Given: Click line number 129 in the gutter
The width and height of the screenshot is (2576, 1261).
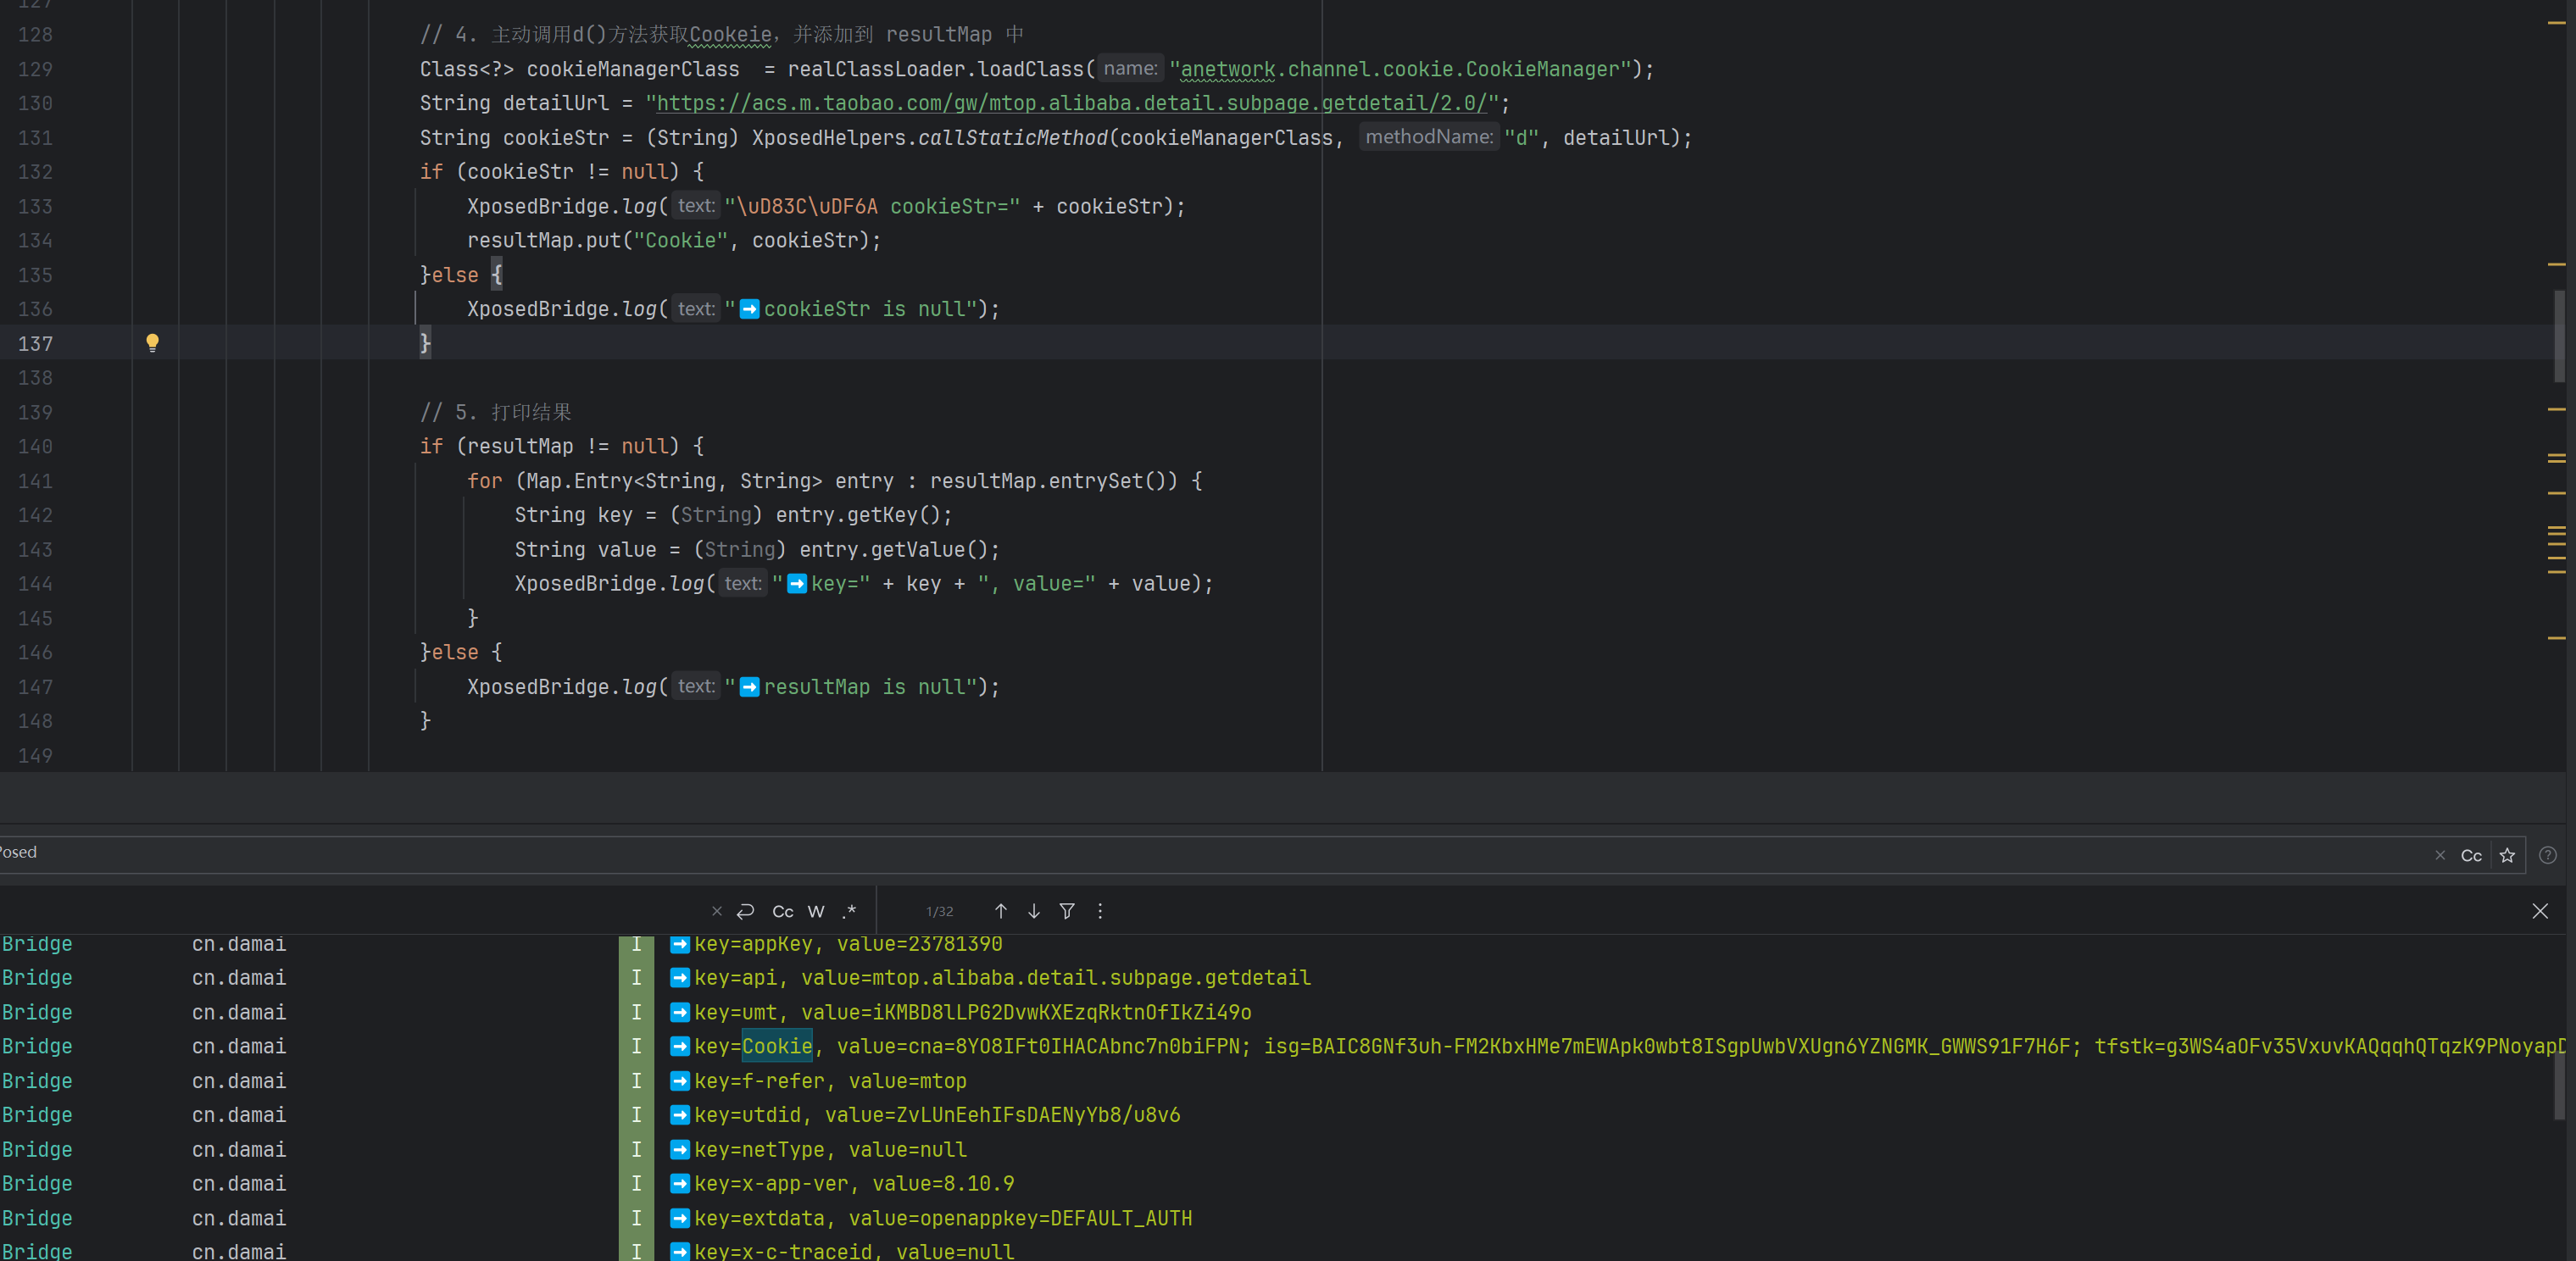Looking at the screenshot, I should point(35,69).
